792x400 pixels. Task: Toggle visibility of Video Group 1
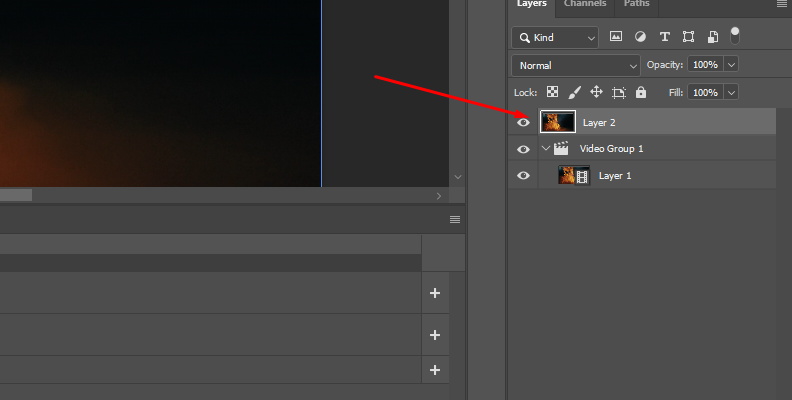click(x=523, y=149)
